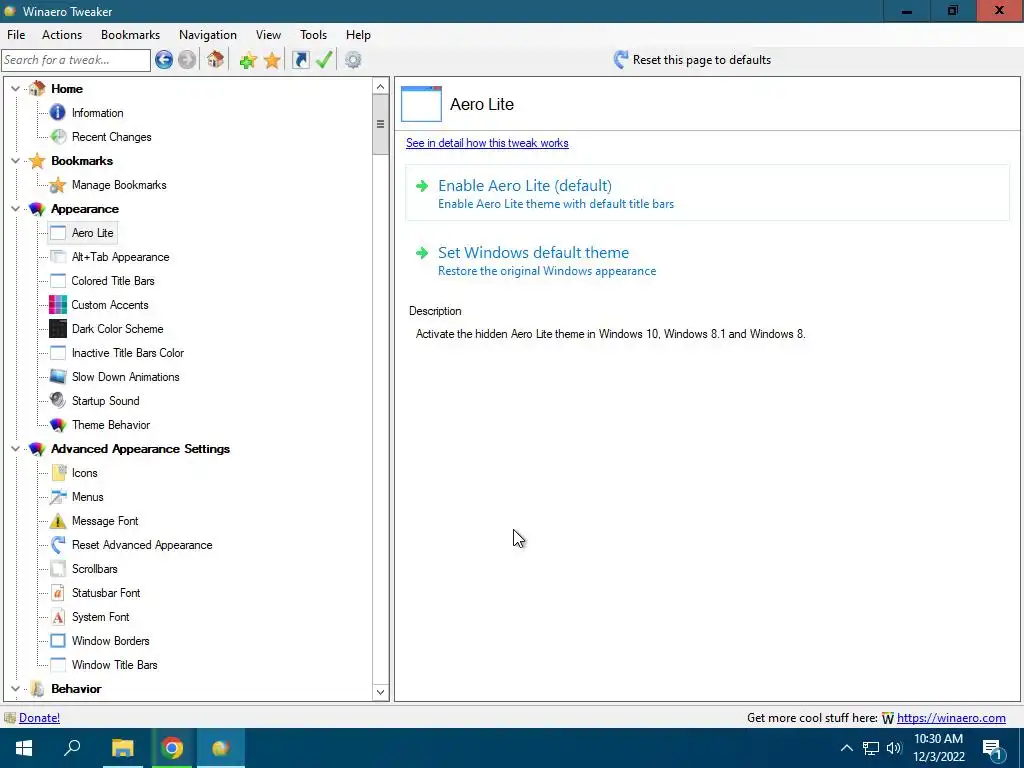The image size is (1024, 768).
Task: Open the View menu
Action: (x=268, y=35)
